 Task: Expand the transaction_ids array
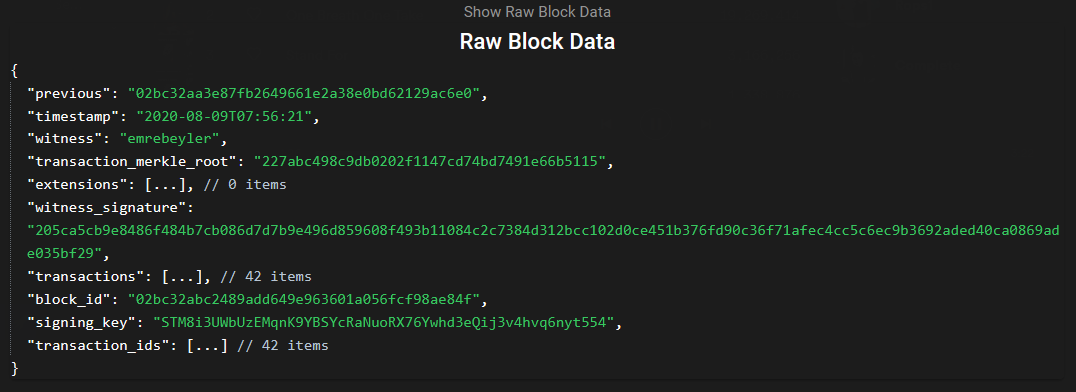pyautogui.click(x=207, y=345)
